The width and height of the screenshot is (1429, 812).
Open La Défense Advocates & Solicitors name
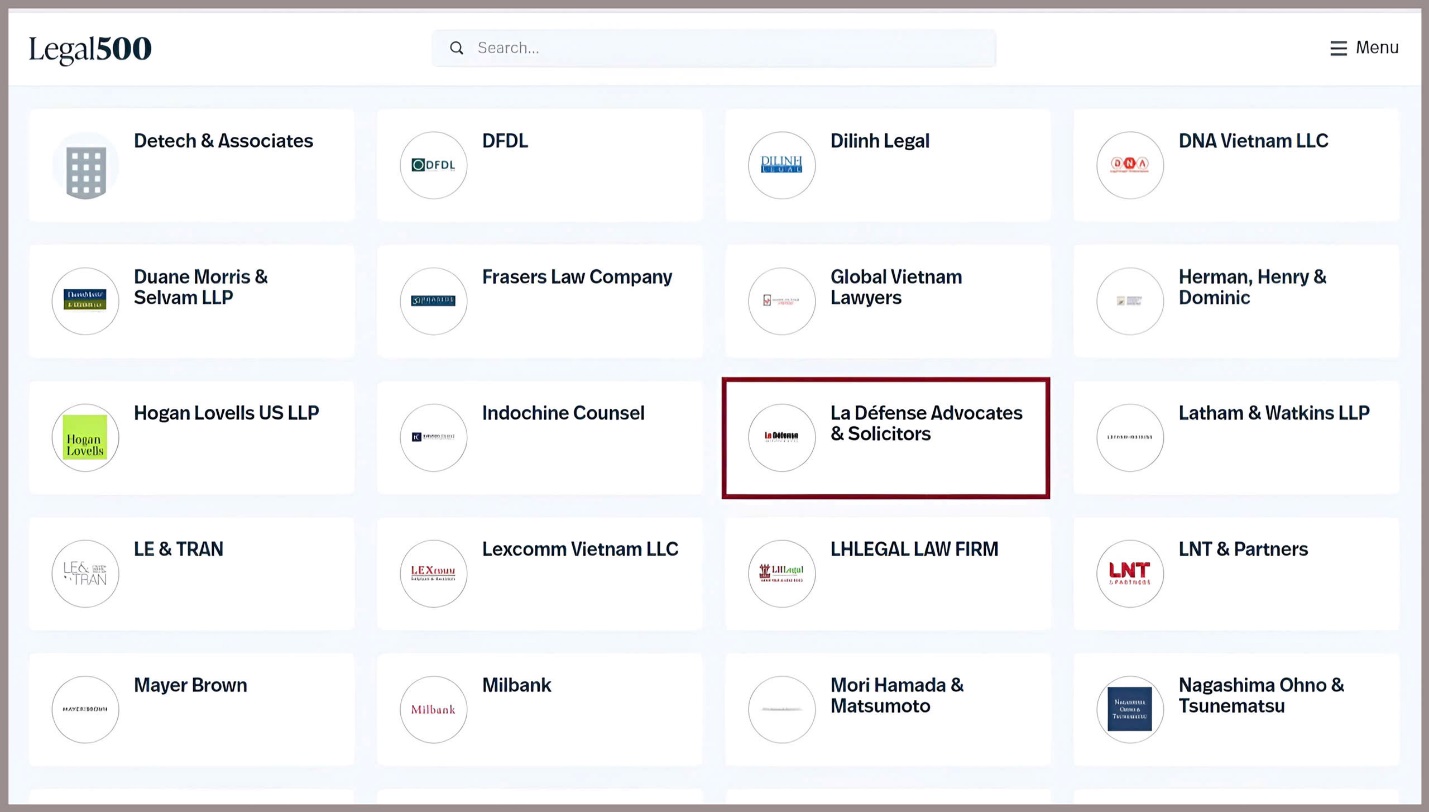pos(926,423)
